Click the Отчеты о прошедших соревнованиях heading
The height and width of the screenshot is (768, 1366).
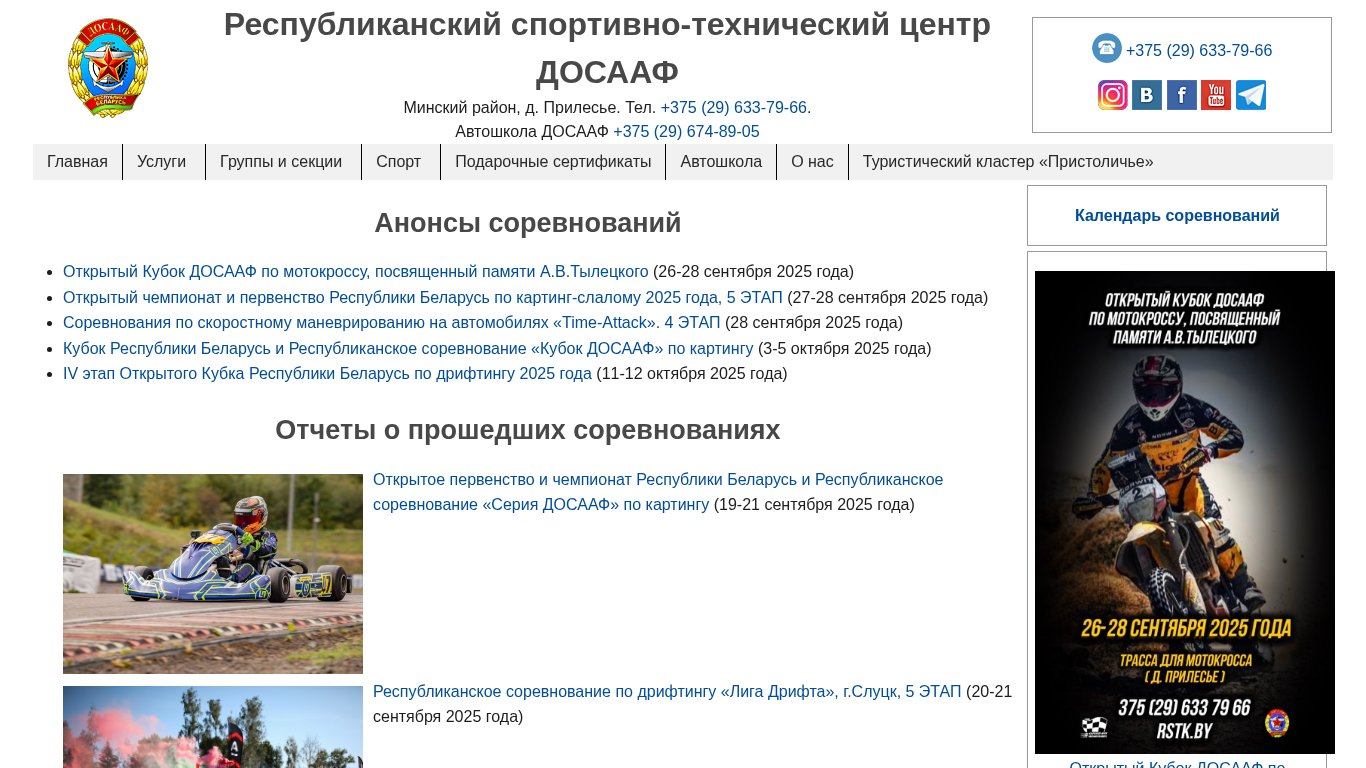[528, 430]
